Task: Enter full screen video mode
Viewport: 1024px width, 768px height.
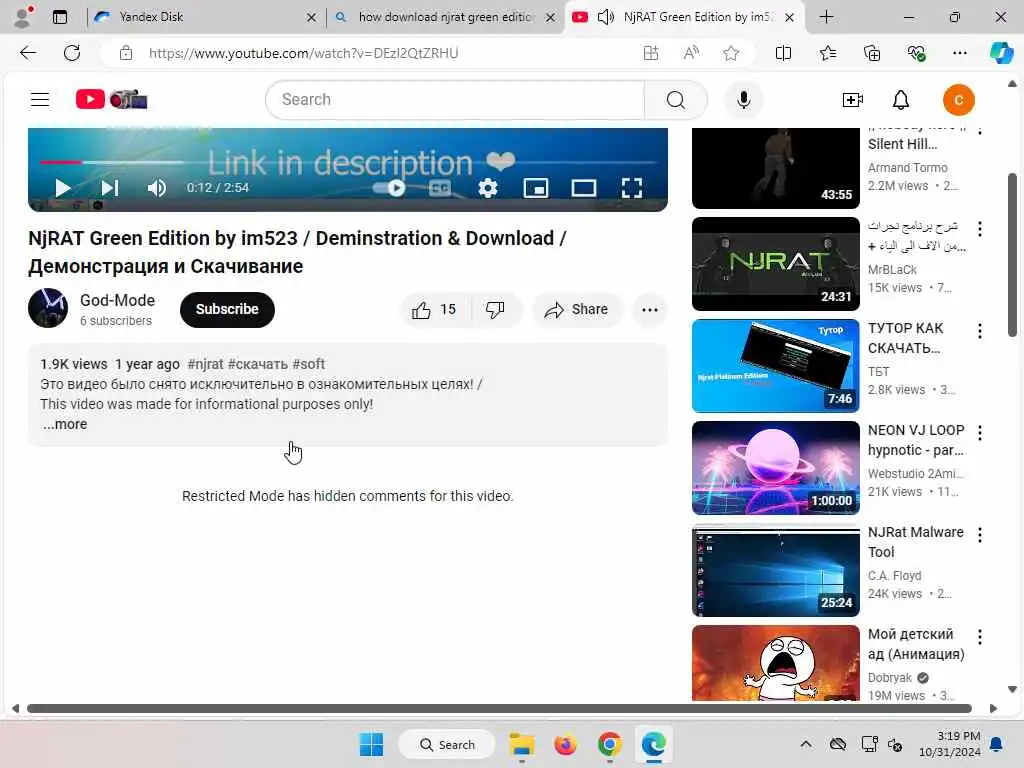Action: [x=632, y=188]
